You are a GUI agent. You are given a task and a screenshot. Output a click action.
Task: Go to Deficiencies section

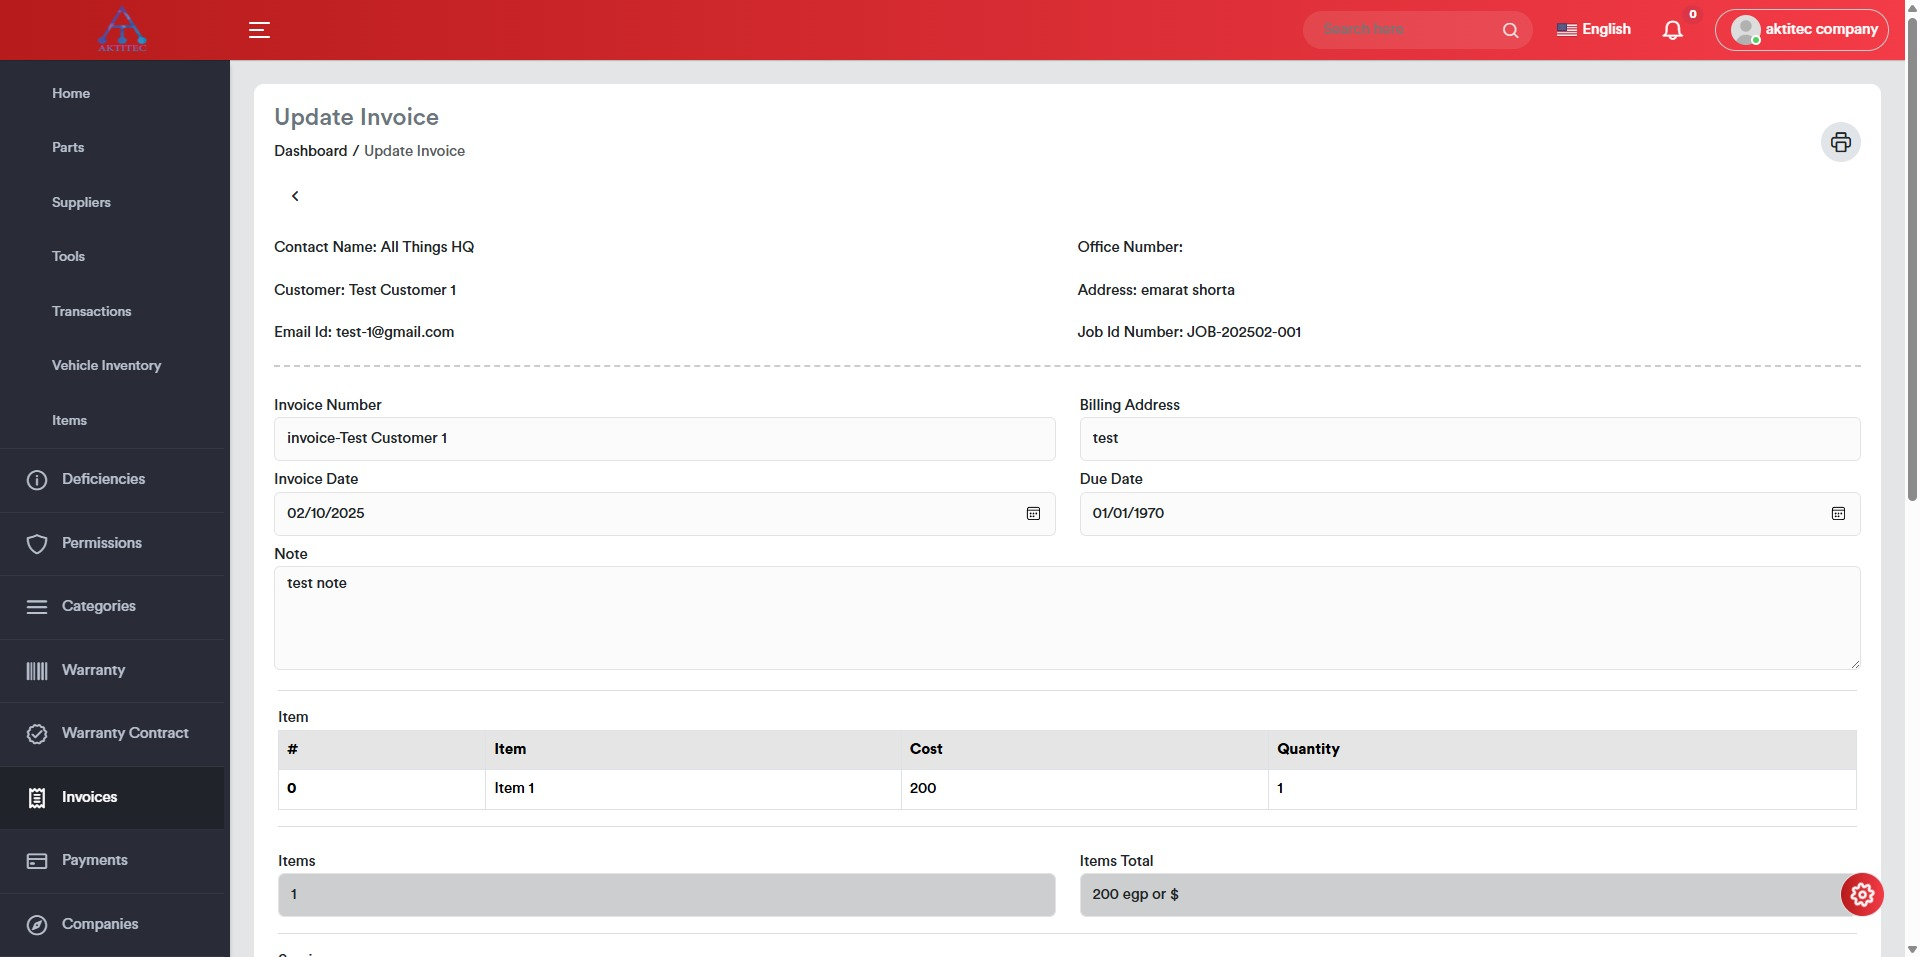point(103,479)
